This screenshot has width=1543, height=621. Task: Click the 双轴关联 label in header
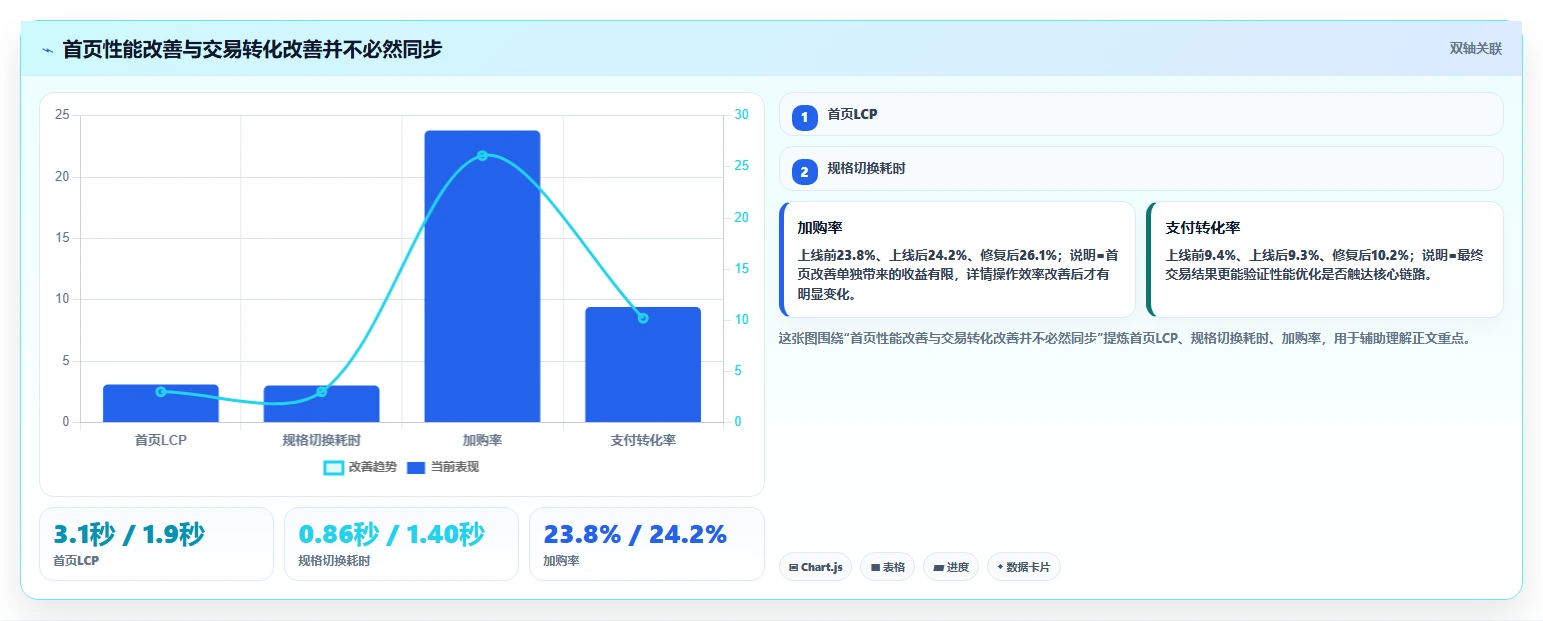1476,48
